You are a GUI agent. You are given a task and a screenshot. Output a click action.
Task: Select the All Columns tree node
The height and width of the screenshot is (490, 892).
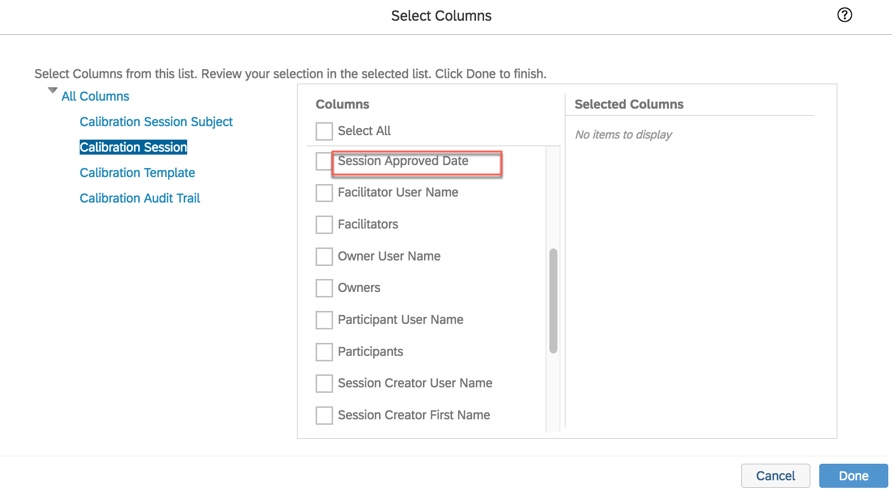[x=95, y=96]
